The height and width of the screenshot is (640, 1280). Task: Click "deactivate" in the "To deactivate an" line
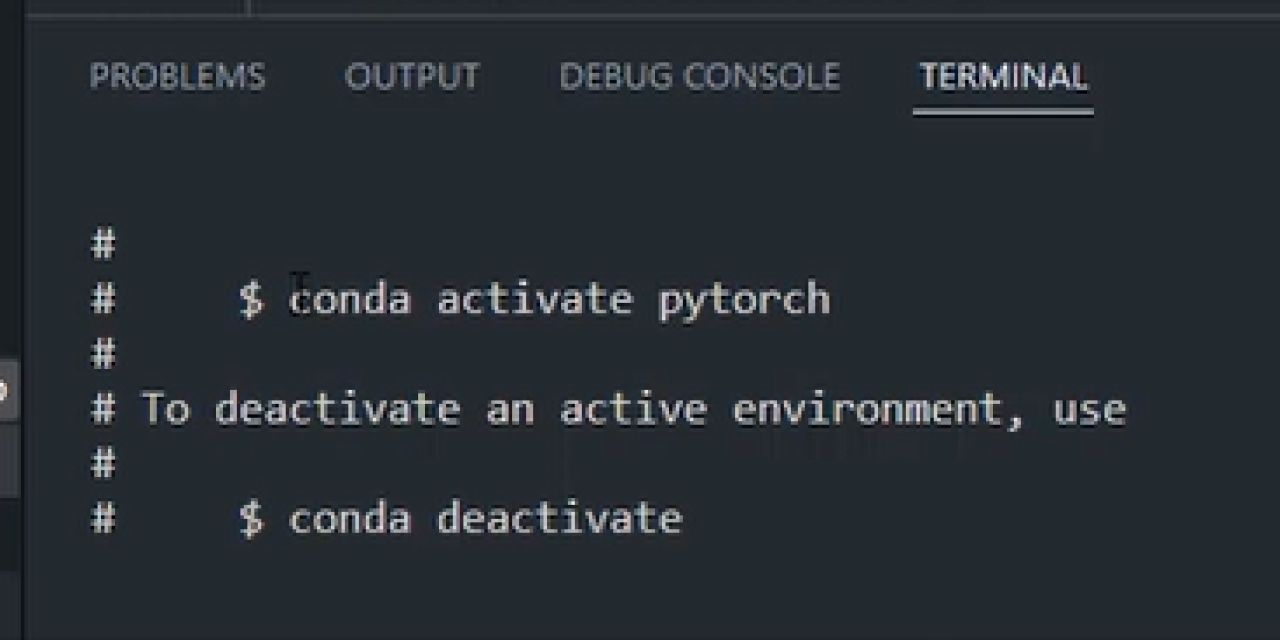pos(337,409)
